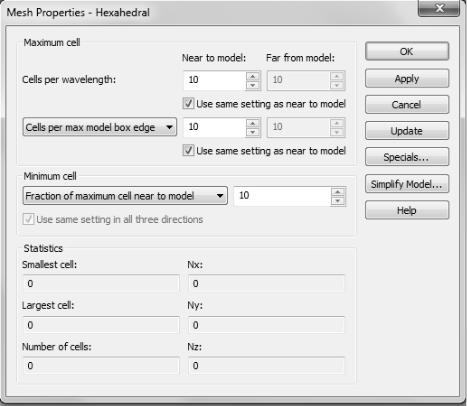The height and width of the screenshot is (406, 467).
Task: Toggle second 'Use same setting as near to model'
Action: [x=188, y=150]
